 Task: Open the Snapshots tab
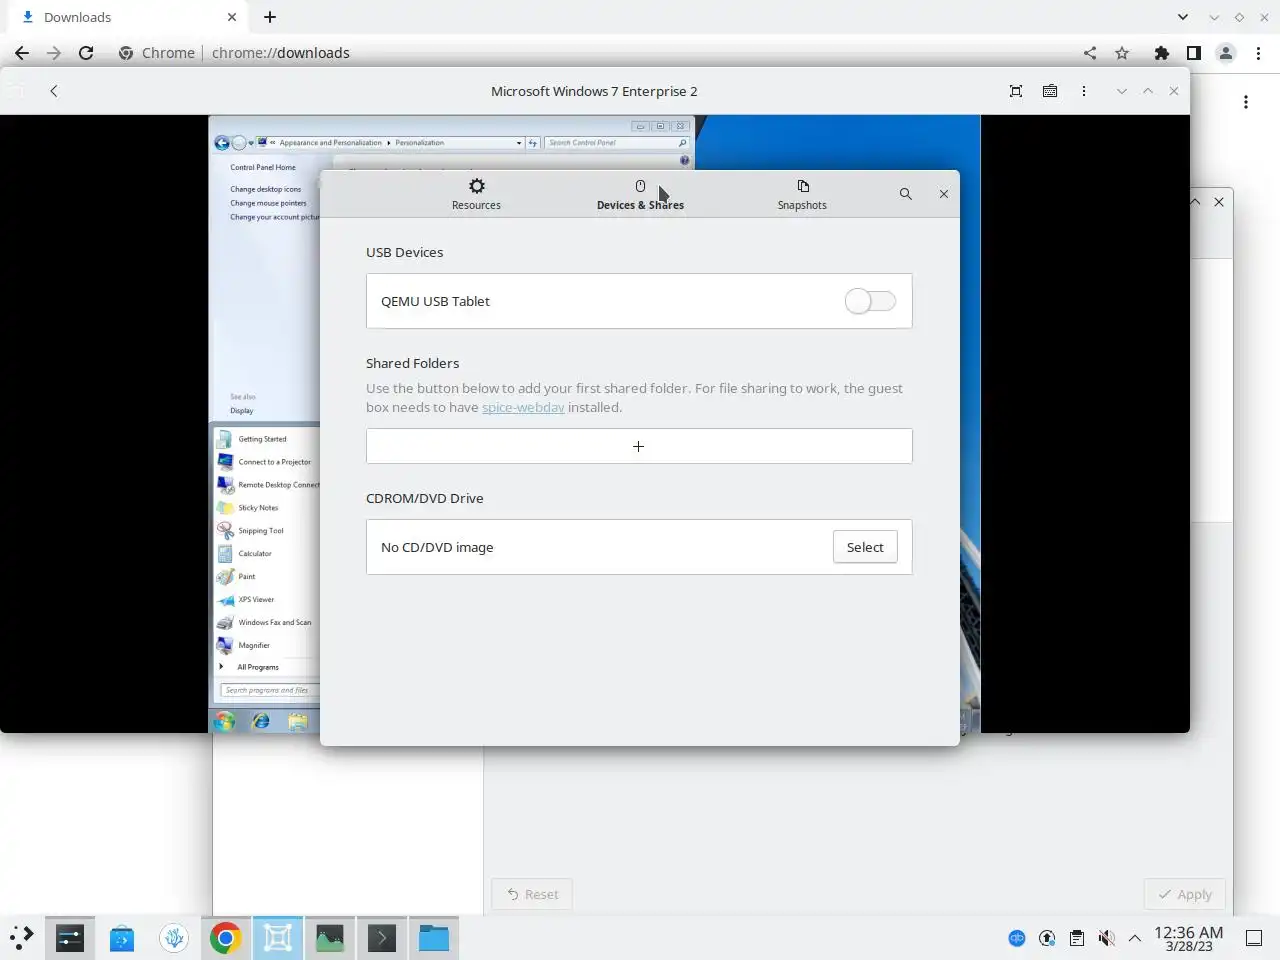[x=802, y=194]
